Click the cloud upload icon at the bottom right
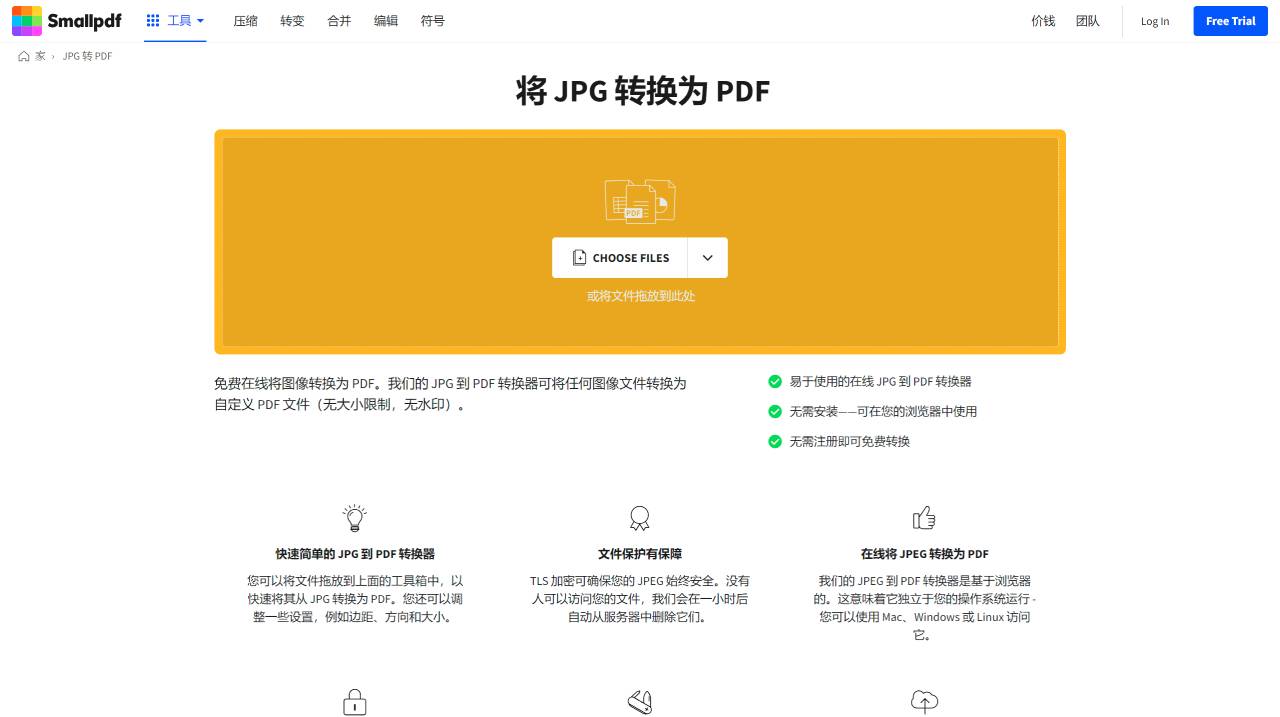 click(923, 701)
